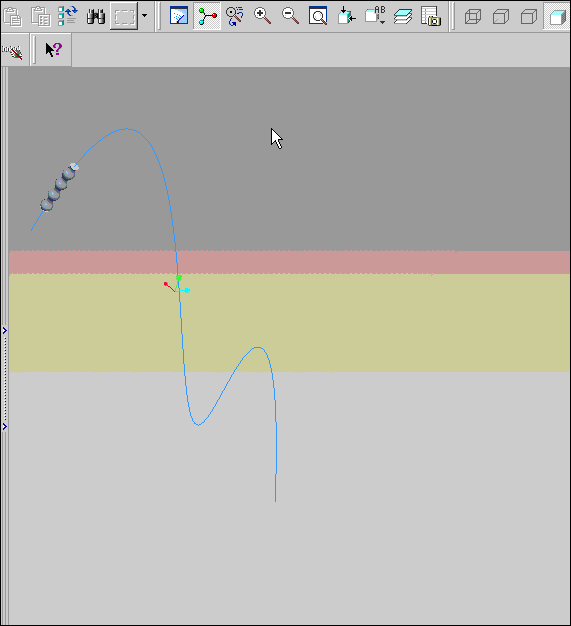Click the Zoom Out magnifier
The height and width of the screenshot is (626, 571).
pos(290,16)
